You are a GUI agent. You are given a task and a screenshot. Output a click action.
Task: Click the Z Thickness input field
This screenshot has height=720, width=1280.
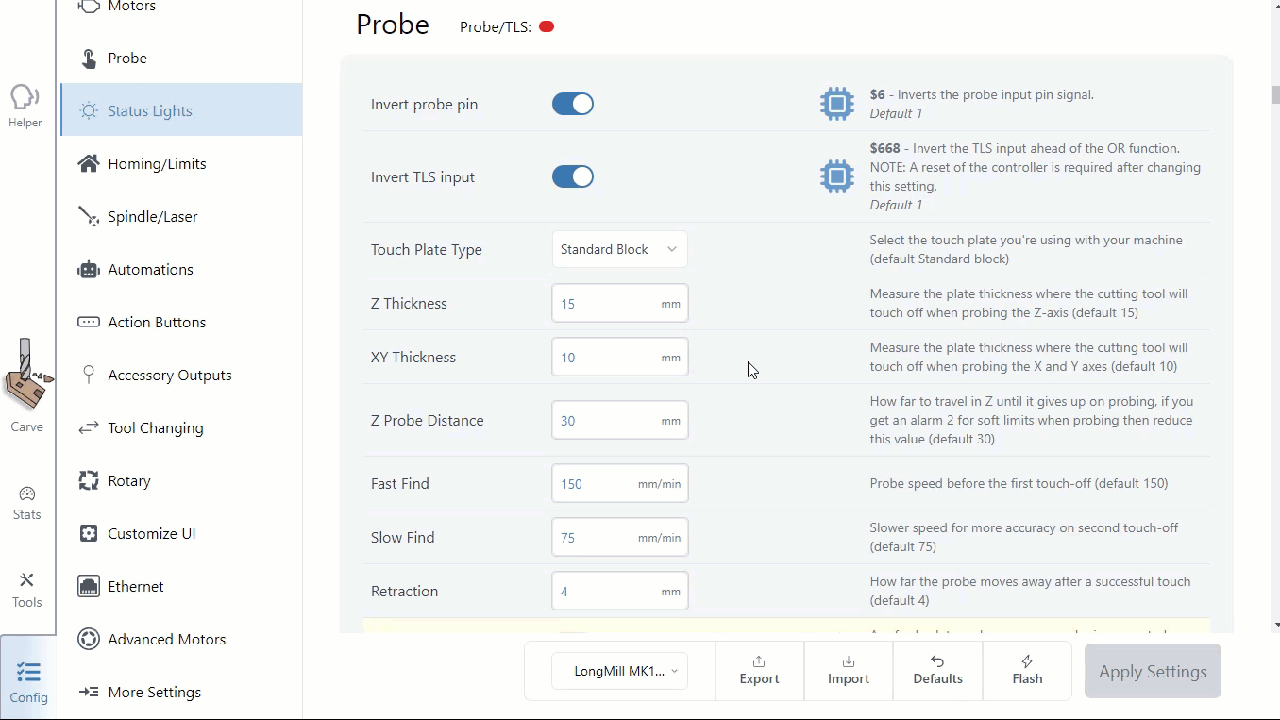coord(605,304)
